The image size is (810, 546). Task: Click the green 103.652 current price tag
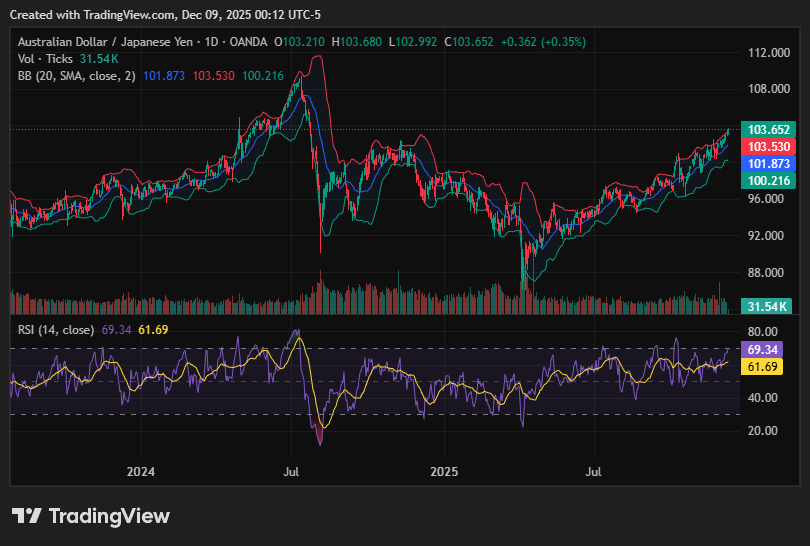(769, 130)
